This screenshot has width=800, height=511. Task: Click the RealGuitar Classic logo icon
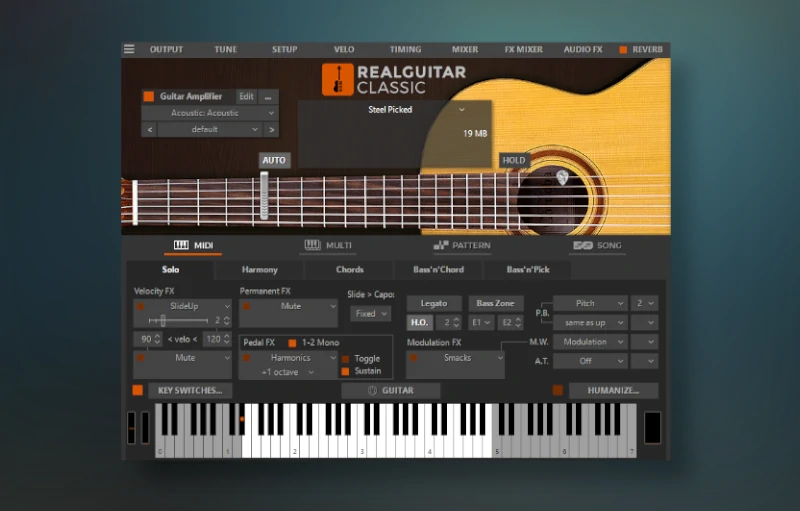pos(337,80)
